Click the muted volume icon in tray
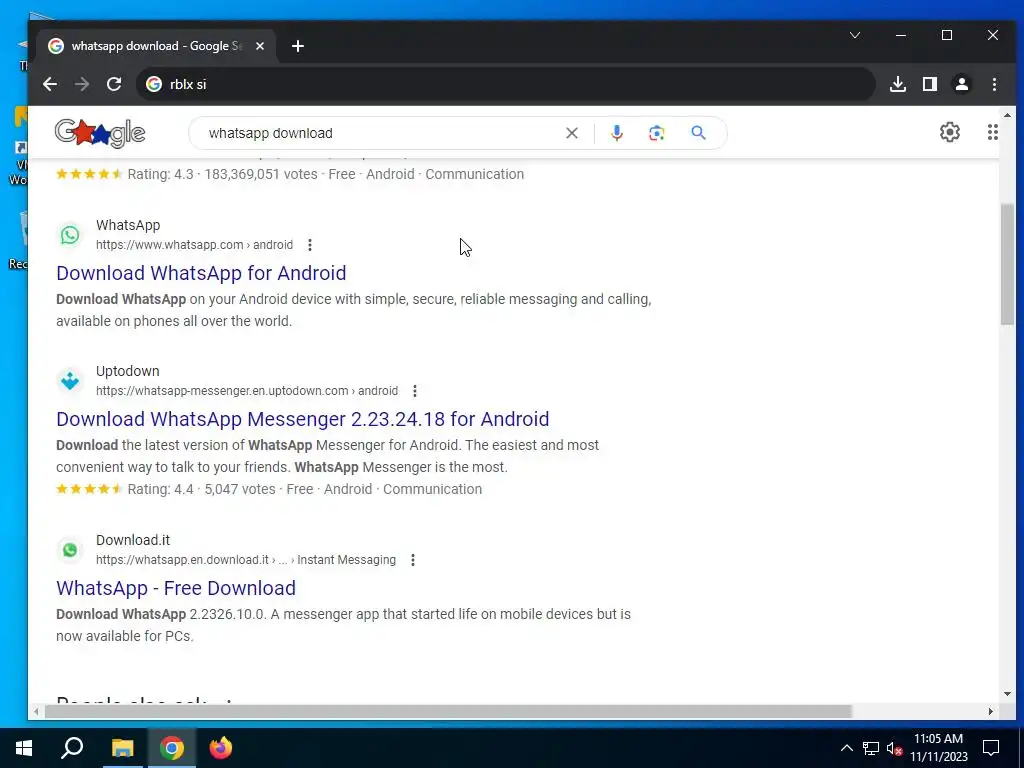The width and height of the screenshot is (1024, 768). click(x=894, y=748)
